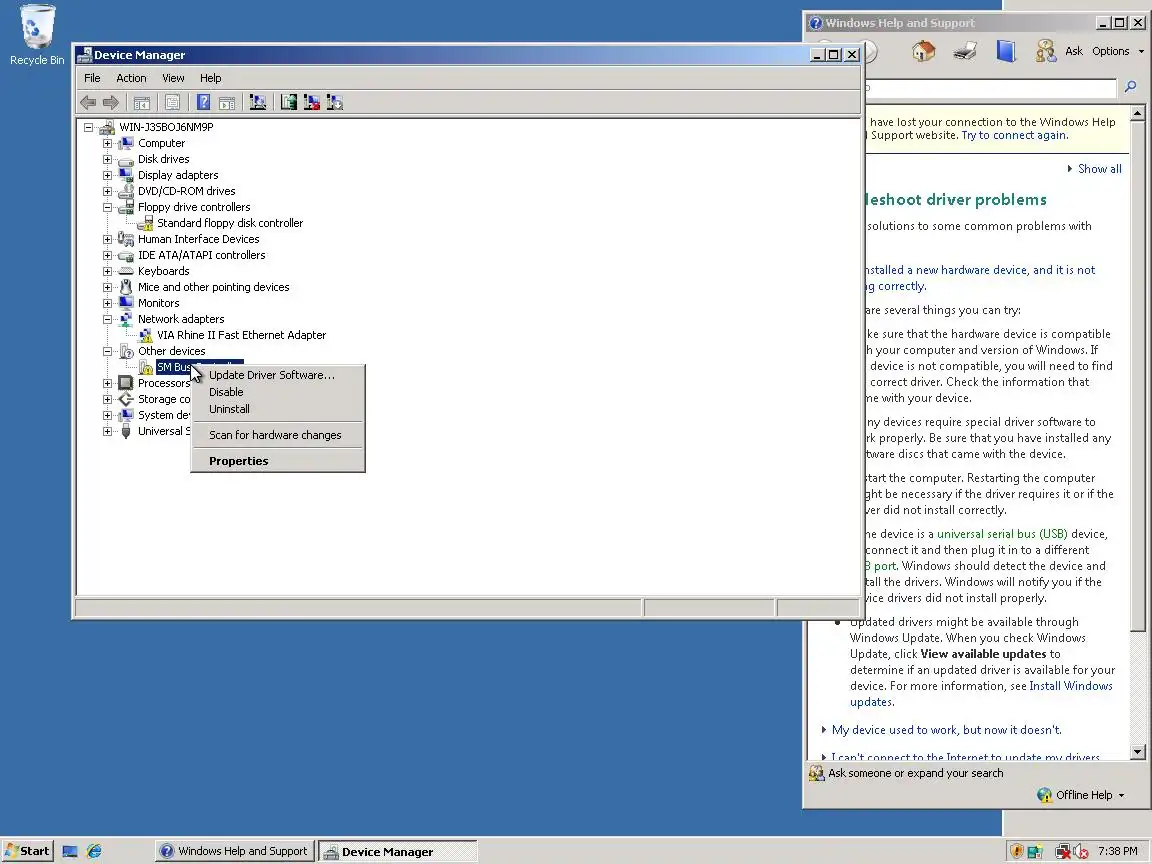This screenshot has height=864, width=1152.
Task: Open the Help menu in Device Manager
Action: 211,78
